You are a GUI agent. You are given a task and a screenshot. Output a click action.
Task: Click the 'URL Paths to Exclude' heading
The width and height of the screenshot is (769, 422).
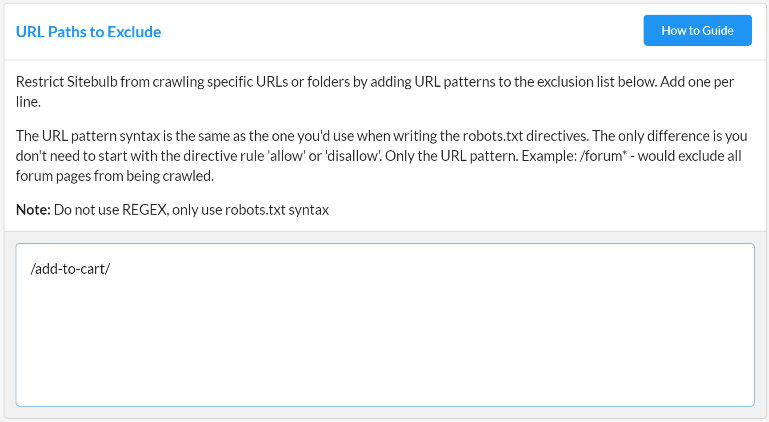(x=88, y=32)
